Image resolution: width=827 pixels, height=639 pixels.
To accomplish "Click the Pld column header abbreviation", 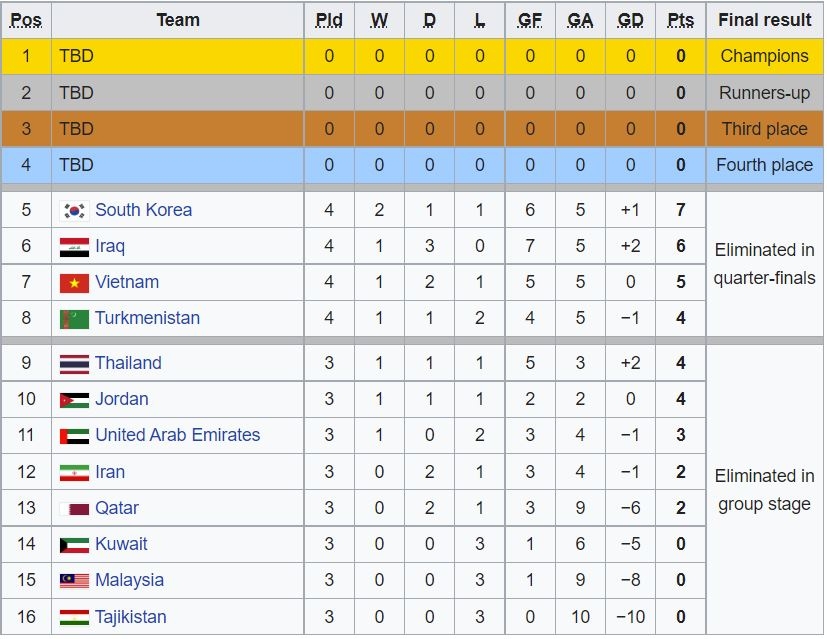I will (x=329, y=20).
